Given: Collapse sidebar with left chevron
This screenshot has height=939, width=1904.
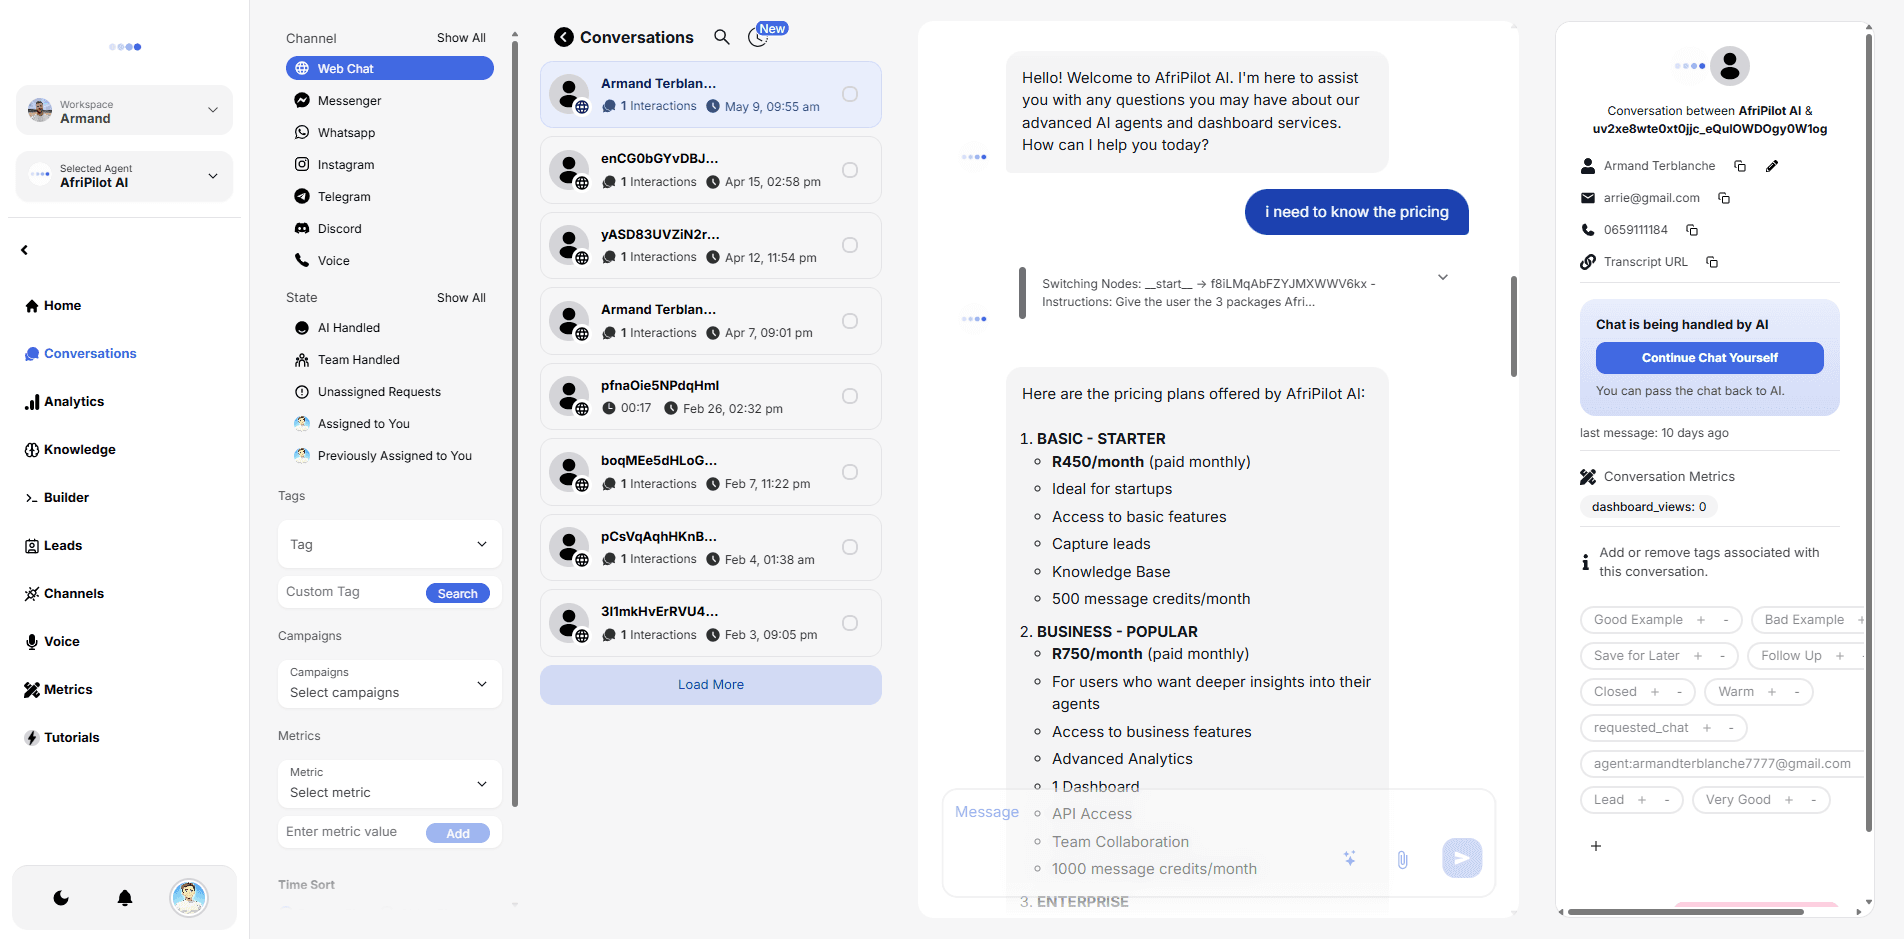Looking at the screenshot, I should pyautogui.click(x=24, y=250).
